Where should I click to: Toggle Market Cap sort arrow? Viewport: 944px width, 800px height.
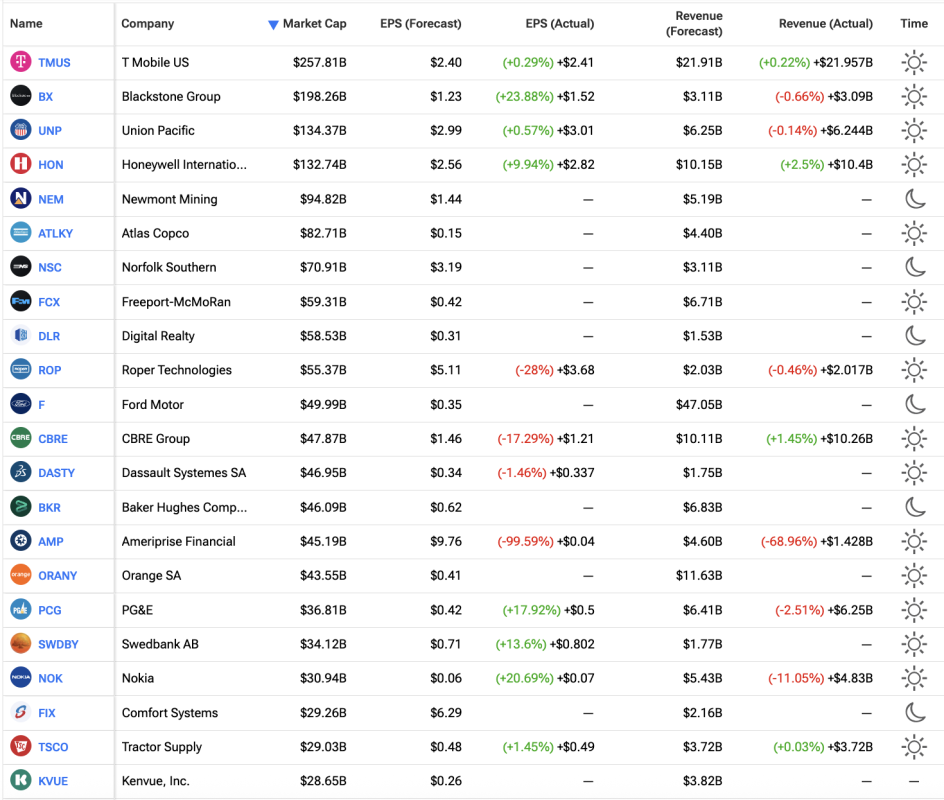273,24
